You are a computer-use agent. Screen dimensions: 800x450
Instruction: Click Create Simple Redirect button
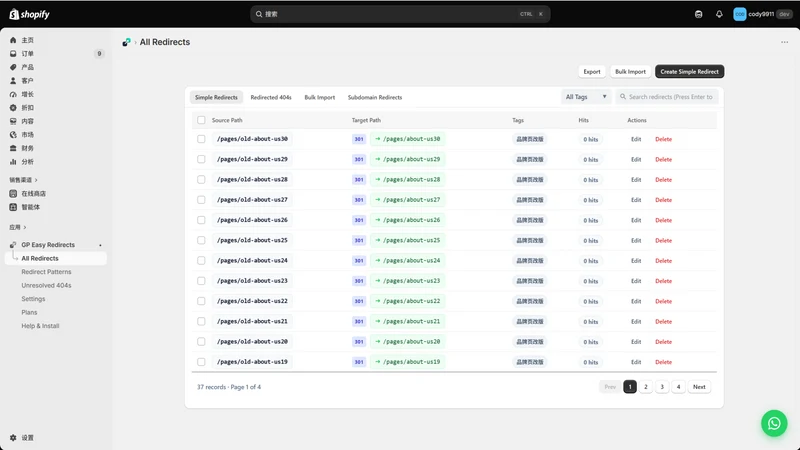[x=689, y=71]
